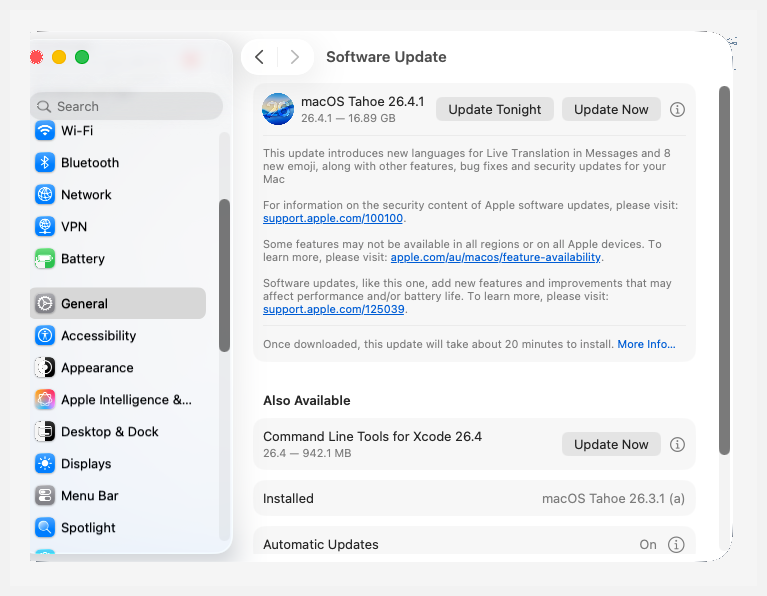Click the sidebar scrollbar thumb

tap(224, 275)
